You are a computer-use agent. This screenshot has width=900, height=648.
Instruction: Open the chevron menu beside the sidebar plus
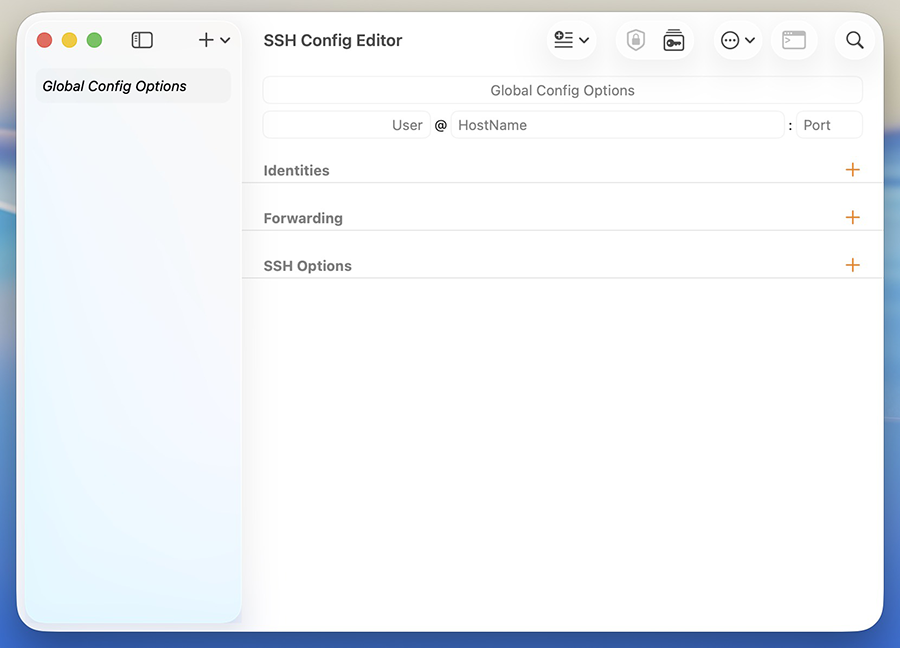(225, 40)
